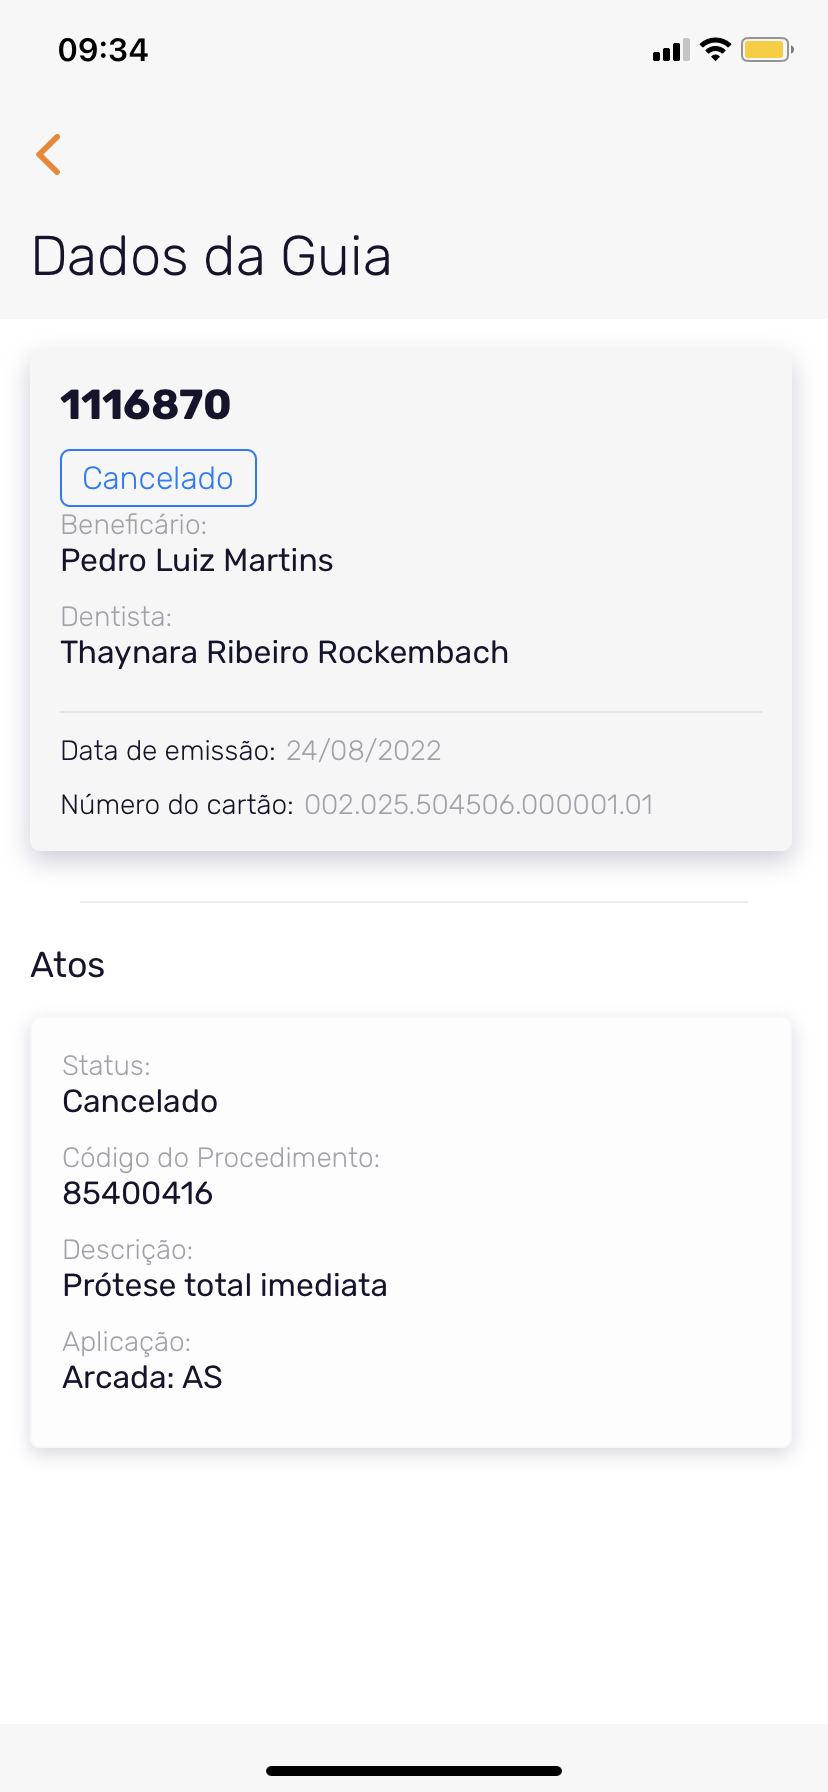
Task: Tap the Dados da Guia title
Action: 211,256
